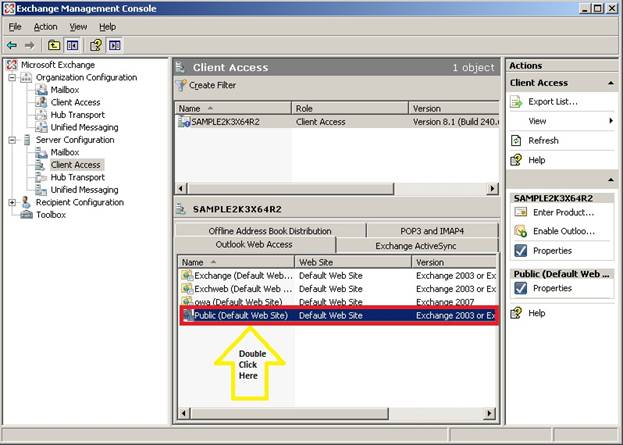Click Version column header in upper server list
The image size is (623, 445).
coord(454,108)
